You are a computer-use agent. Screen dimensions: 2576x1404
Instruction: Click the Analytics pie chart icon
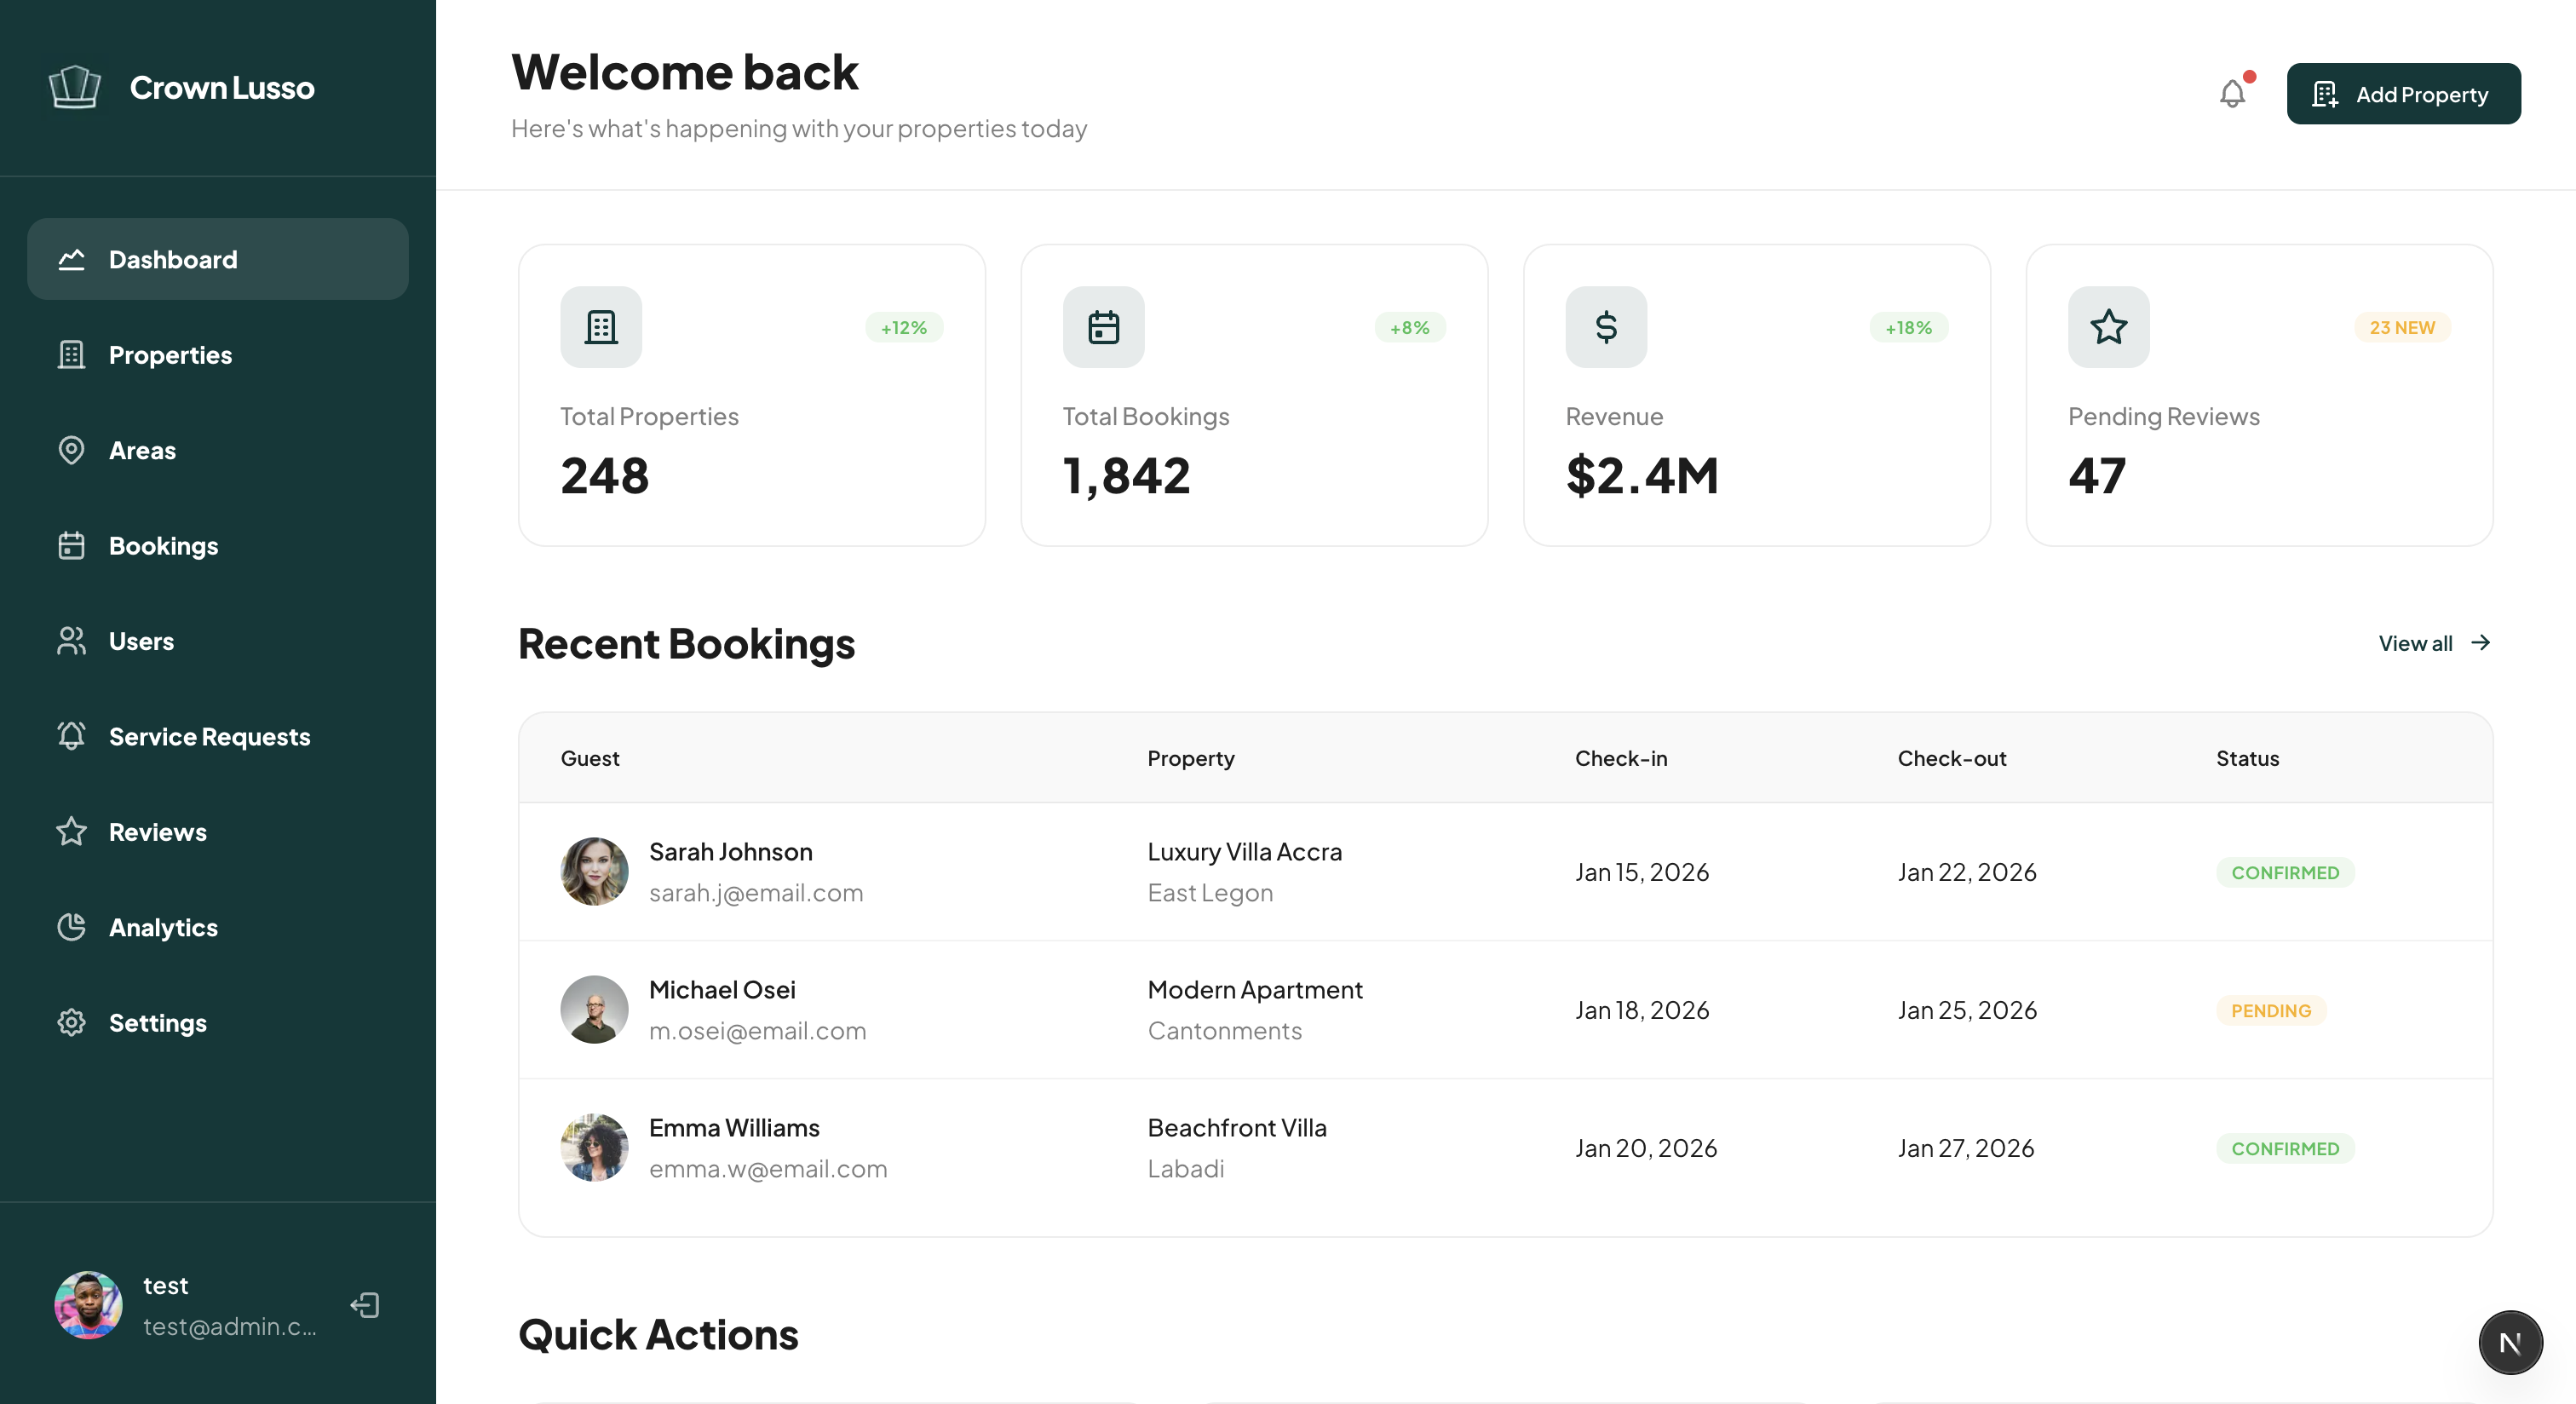[71, 927]
